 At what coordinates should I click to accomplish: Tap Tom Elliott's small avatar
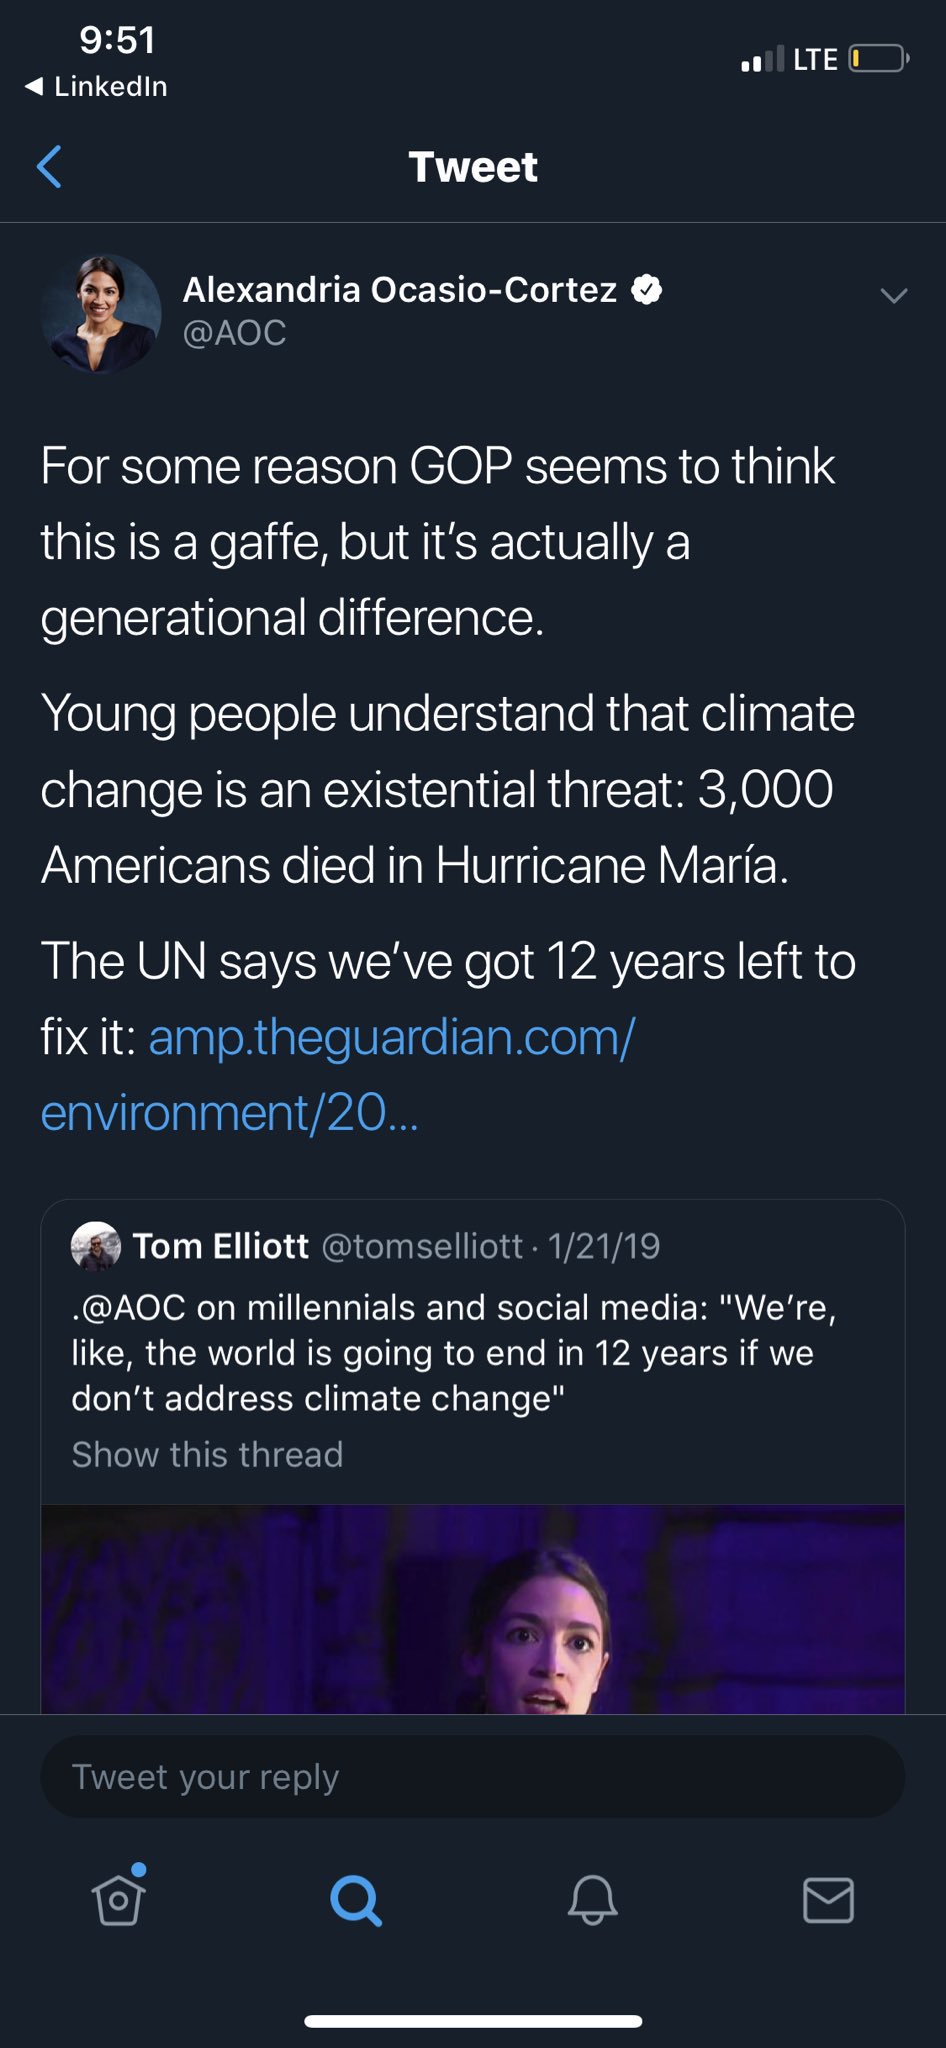tap(96, 1246)
